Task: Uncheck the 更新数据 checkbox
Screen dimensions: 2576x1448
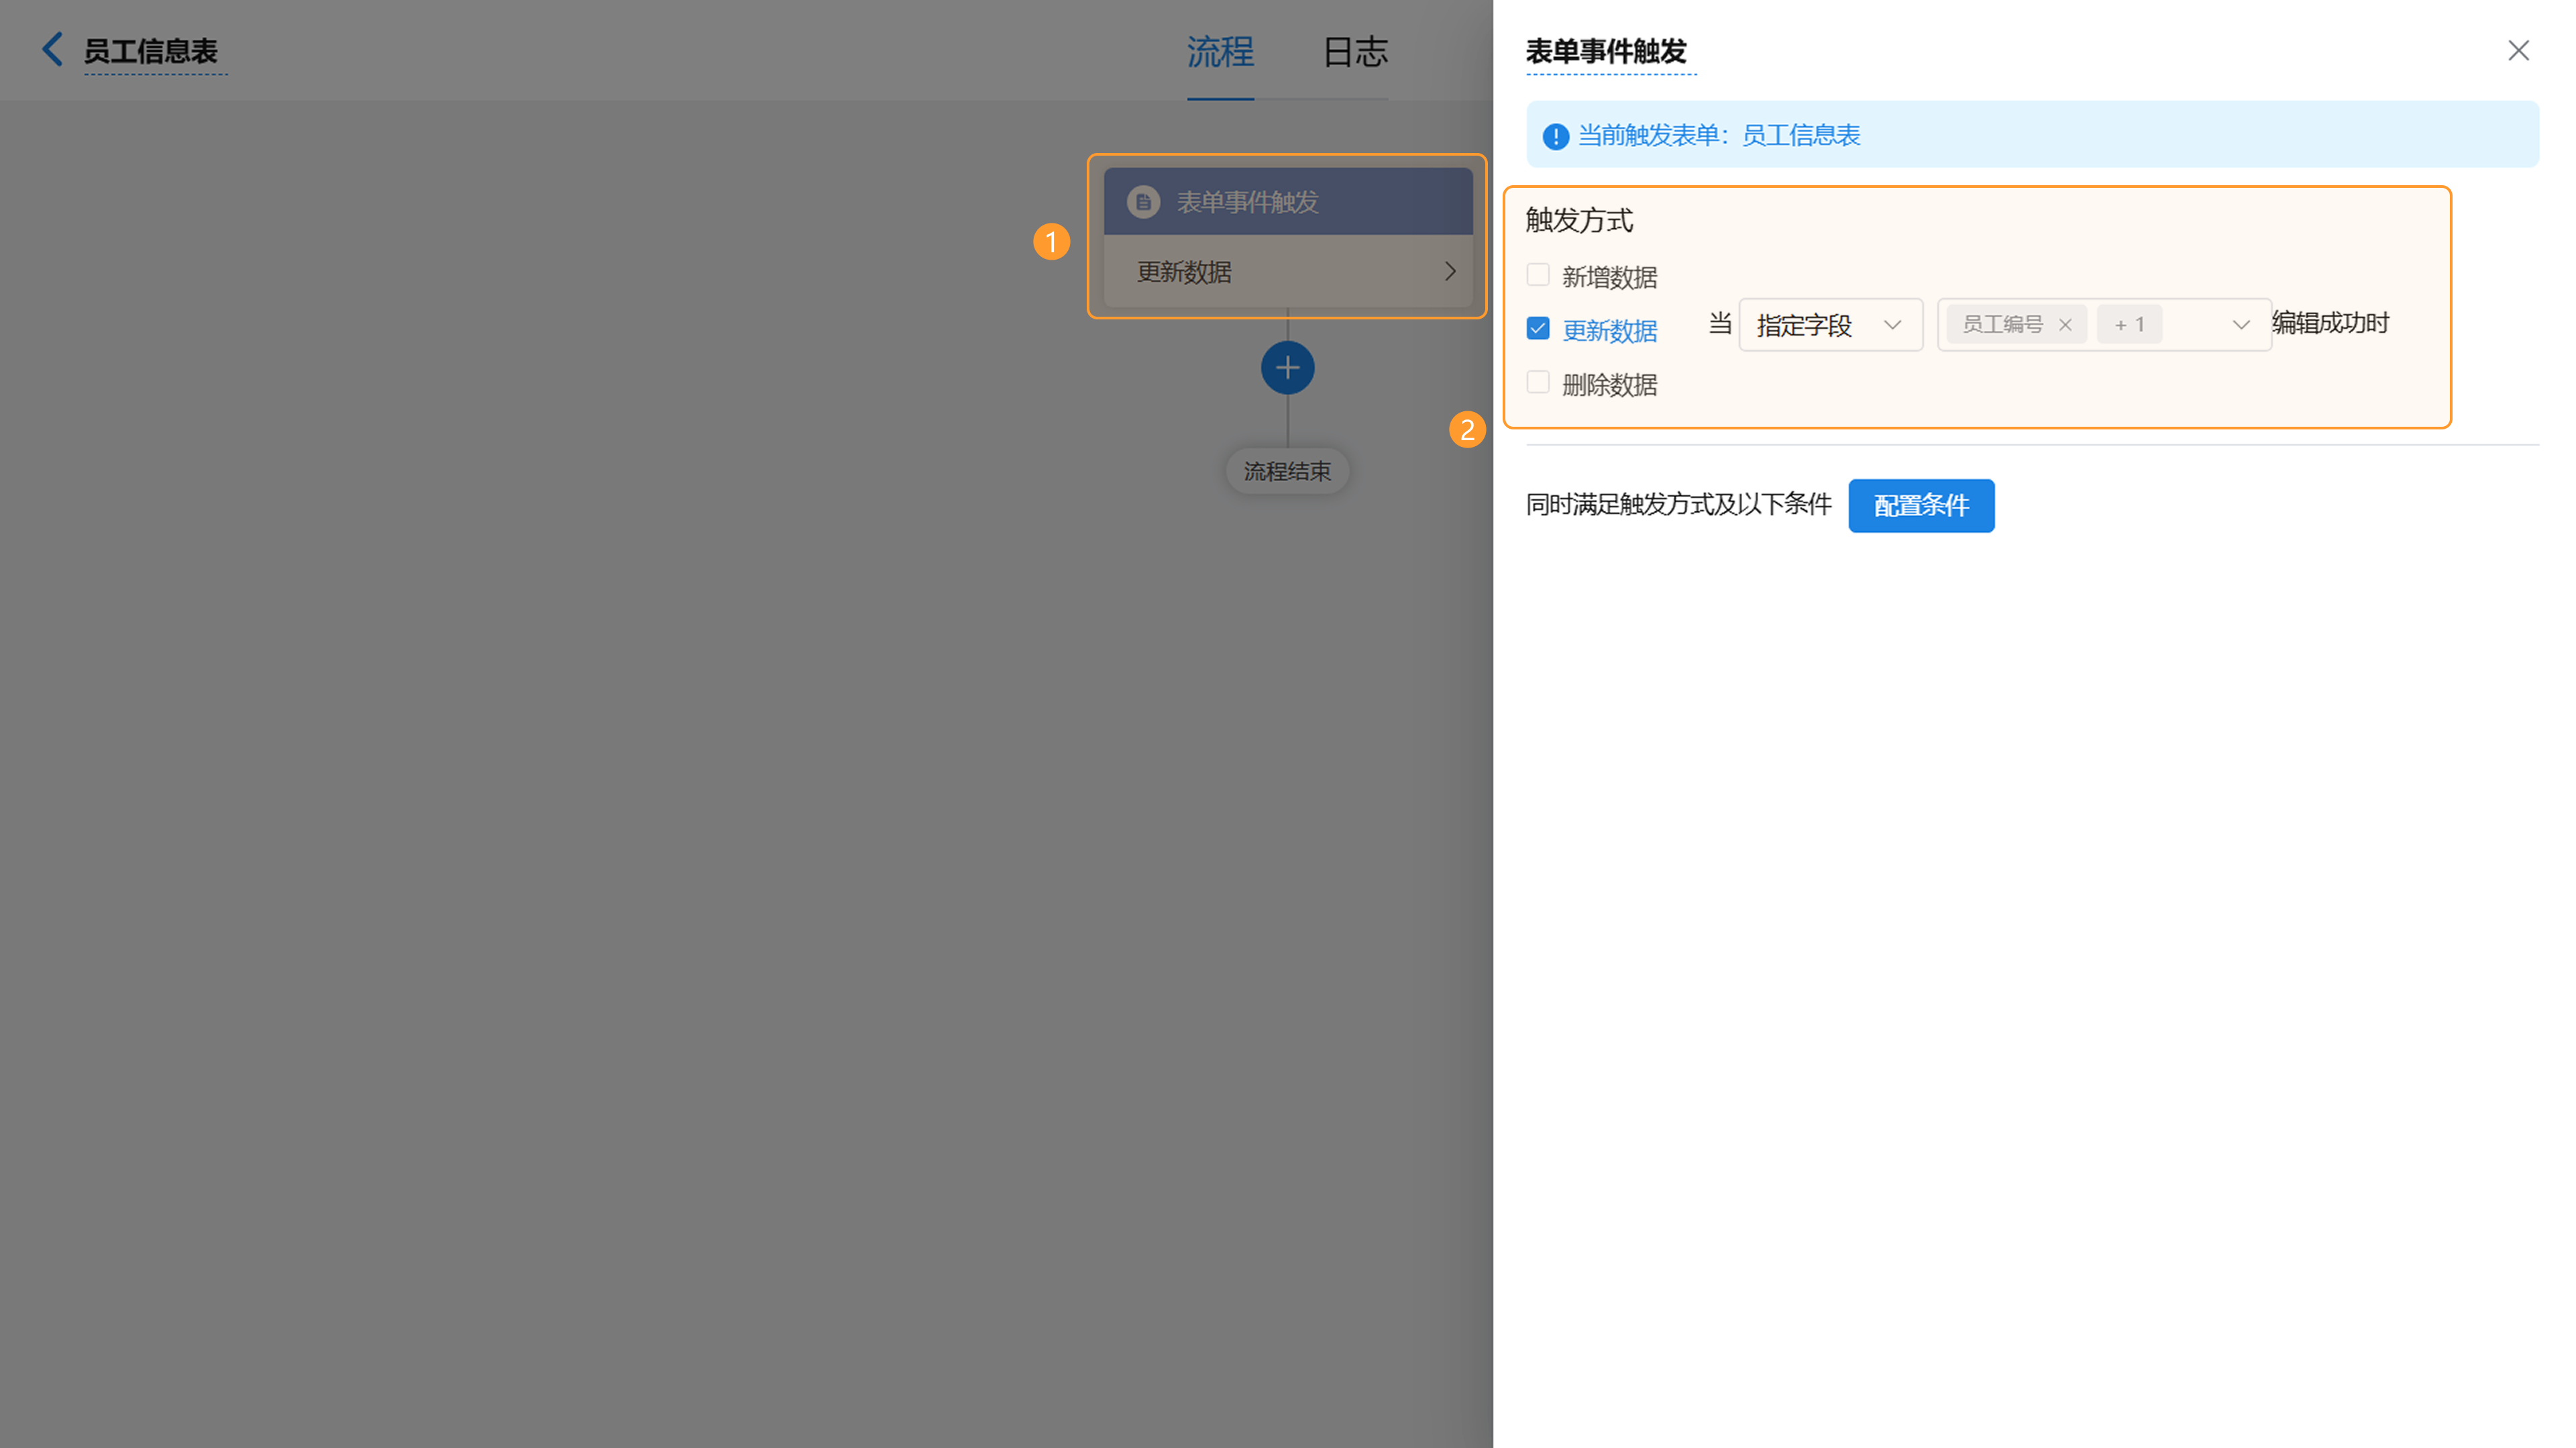Action: pos(1538,329)
